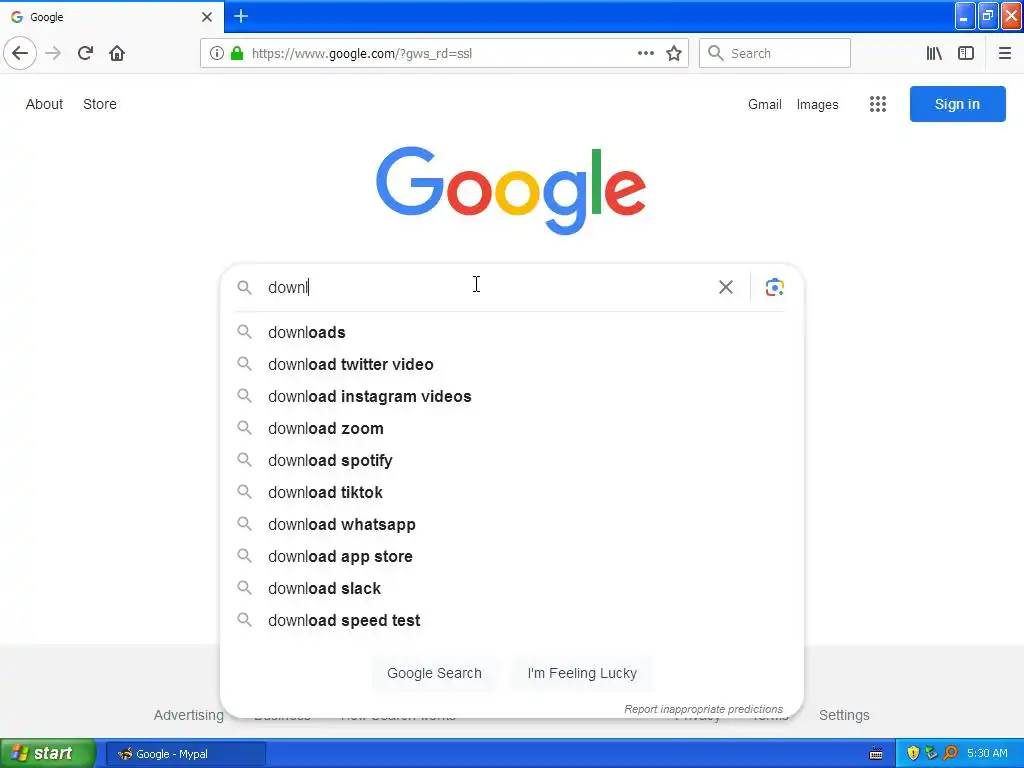This screenshot has width=1024, height=768.
Task: Toggle the sidebar view
Action: point(966,53)
